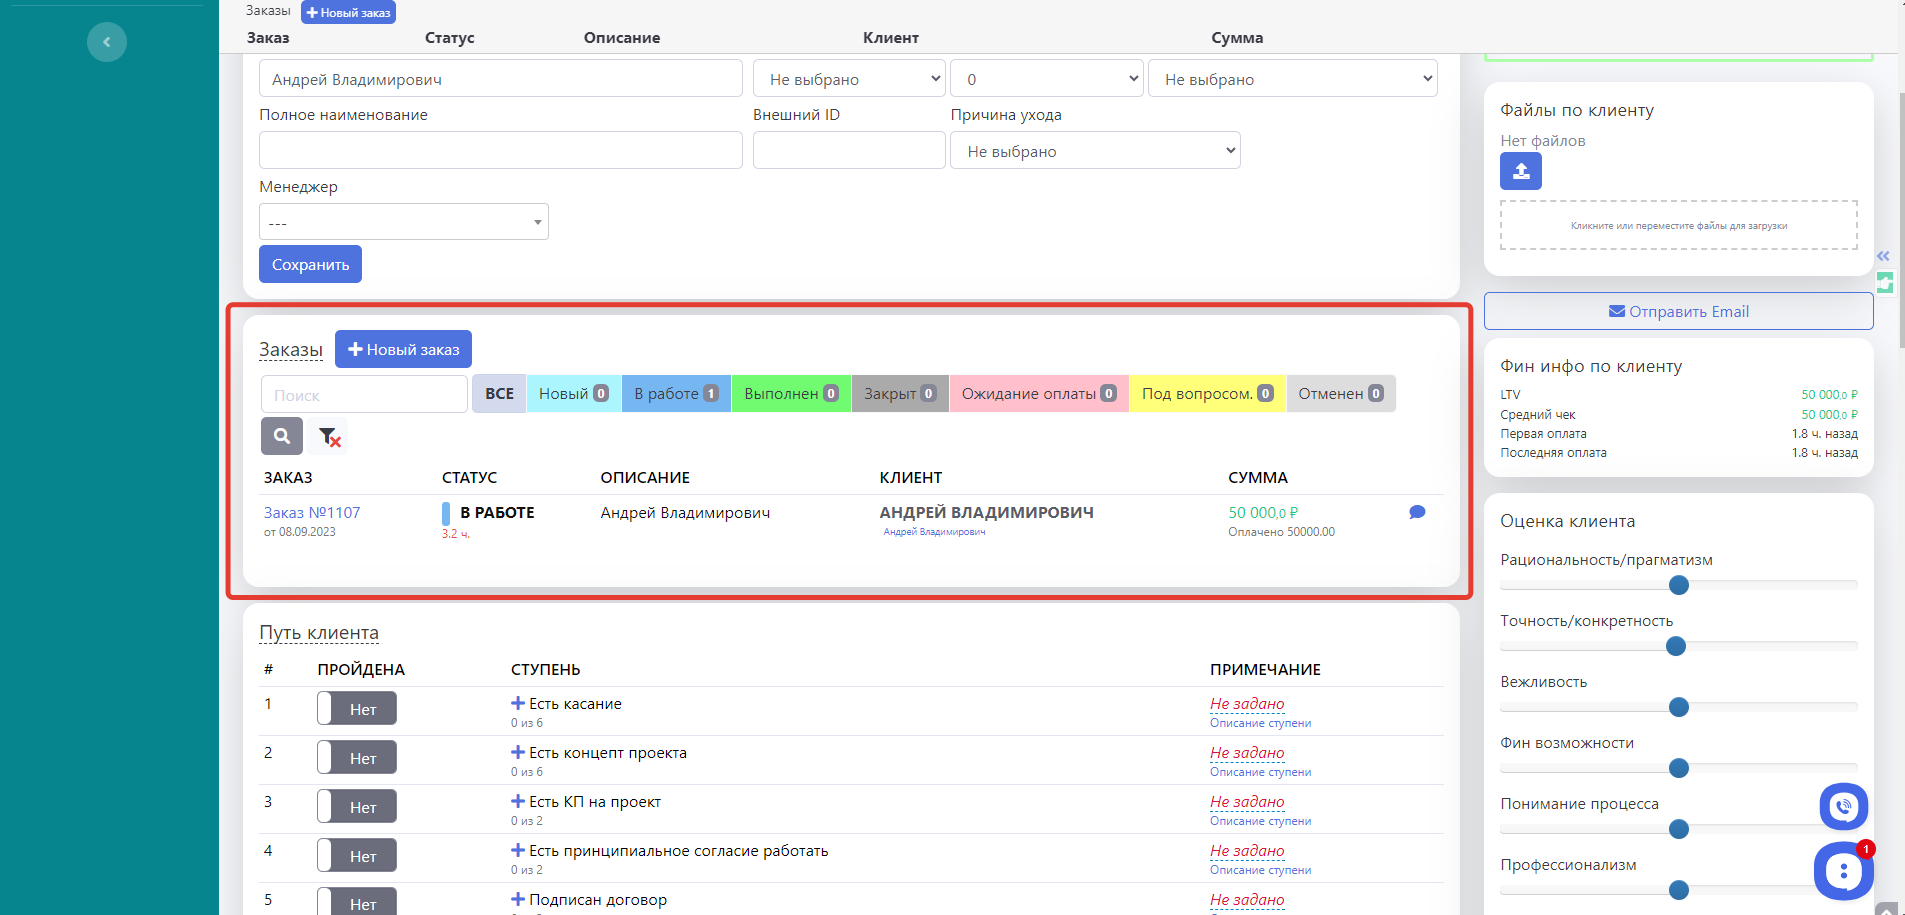Click the file upload icon button
This screenshot has height=915, width=1905.
click(1520, 171)
